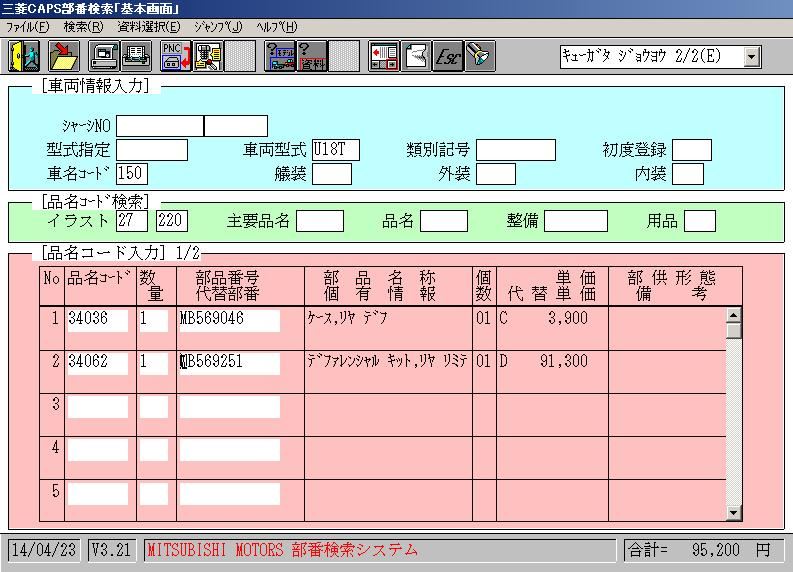Click the 品名 input field in green panel

pyautogui.click(x=444, y=221)
